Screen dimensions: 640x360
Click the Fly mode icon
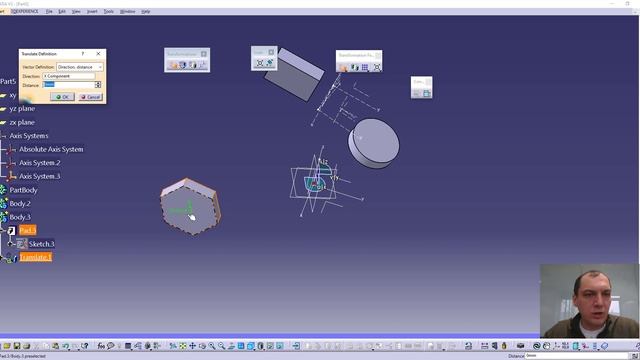coord(173,346)
